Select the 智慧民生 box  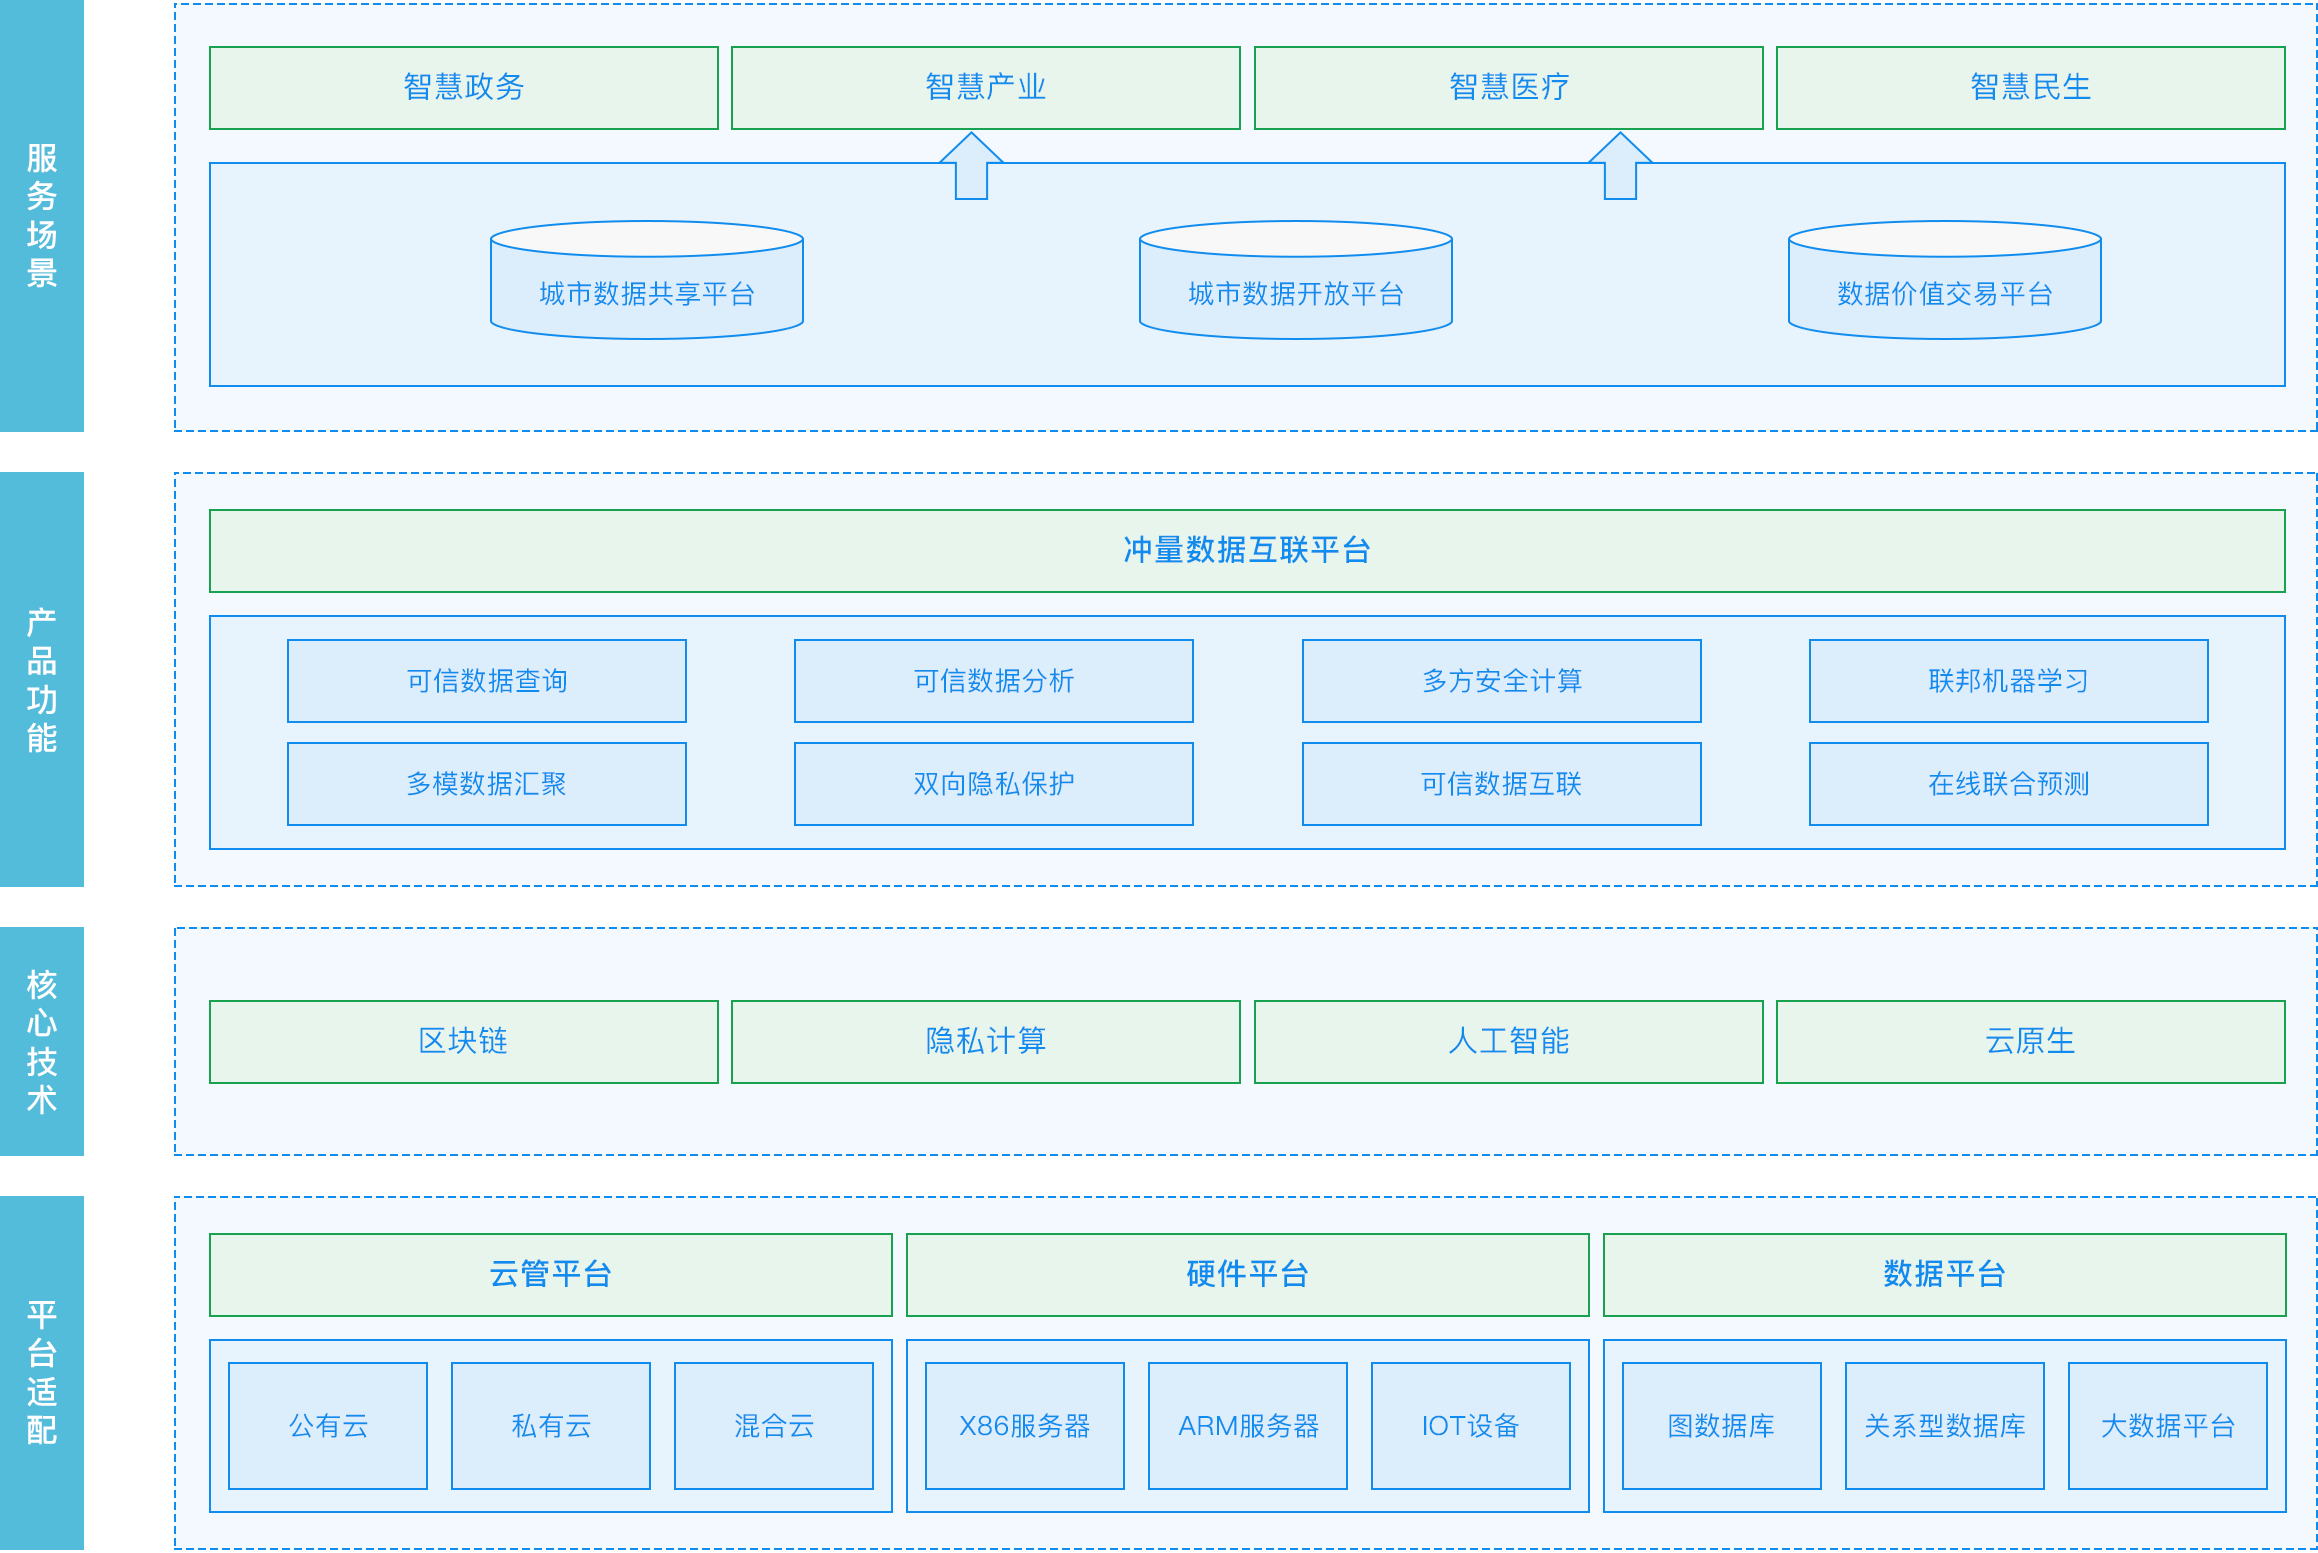pyautogui.click(x=2030, y=88)
